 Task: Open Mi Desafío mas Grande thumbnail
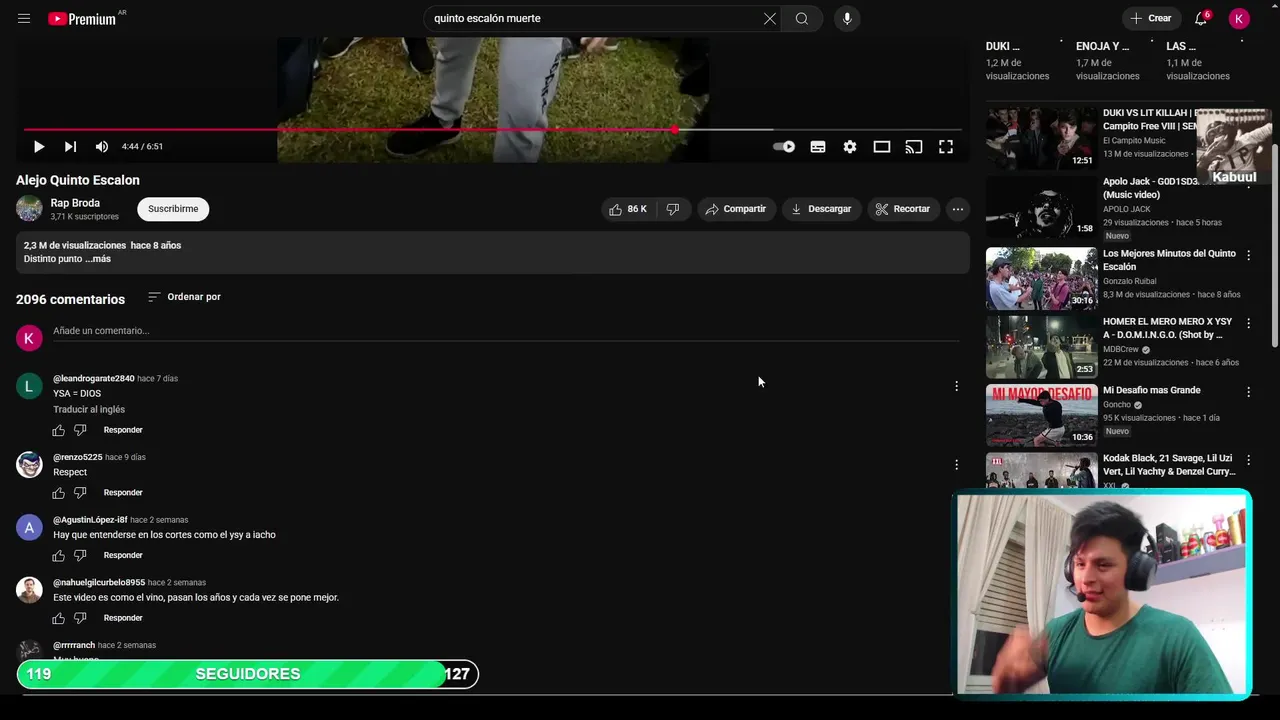point(1041,415)
